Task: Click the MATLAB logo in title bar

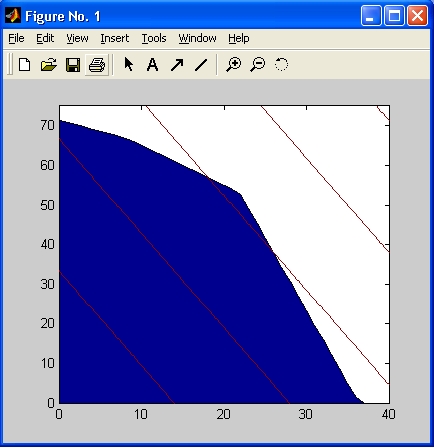Action: click(x=13, y=15)
